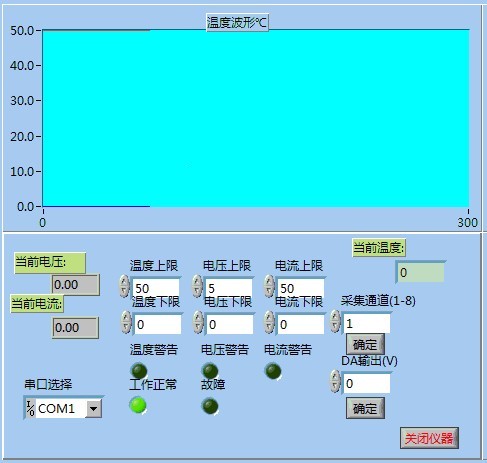Click the 温度警告 indicator LED
Image resolution: width=487 pixels, height=463 pixels.
click(x=139, y=371)
